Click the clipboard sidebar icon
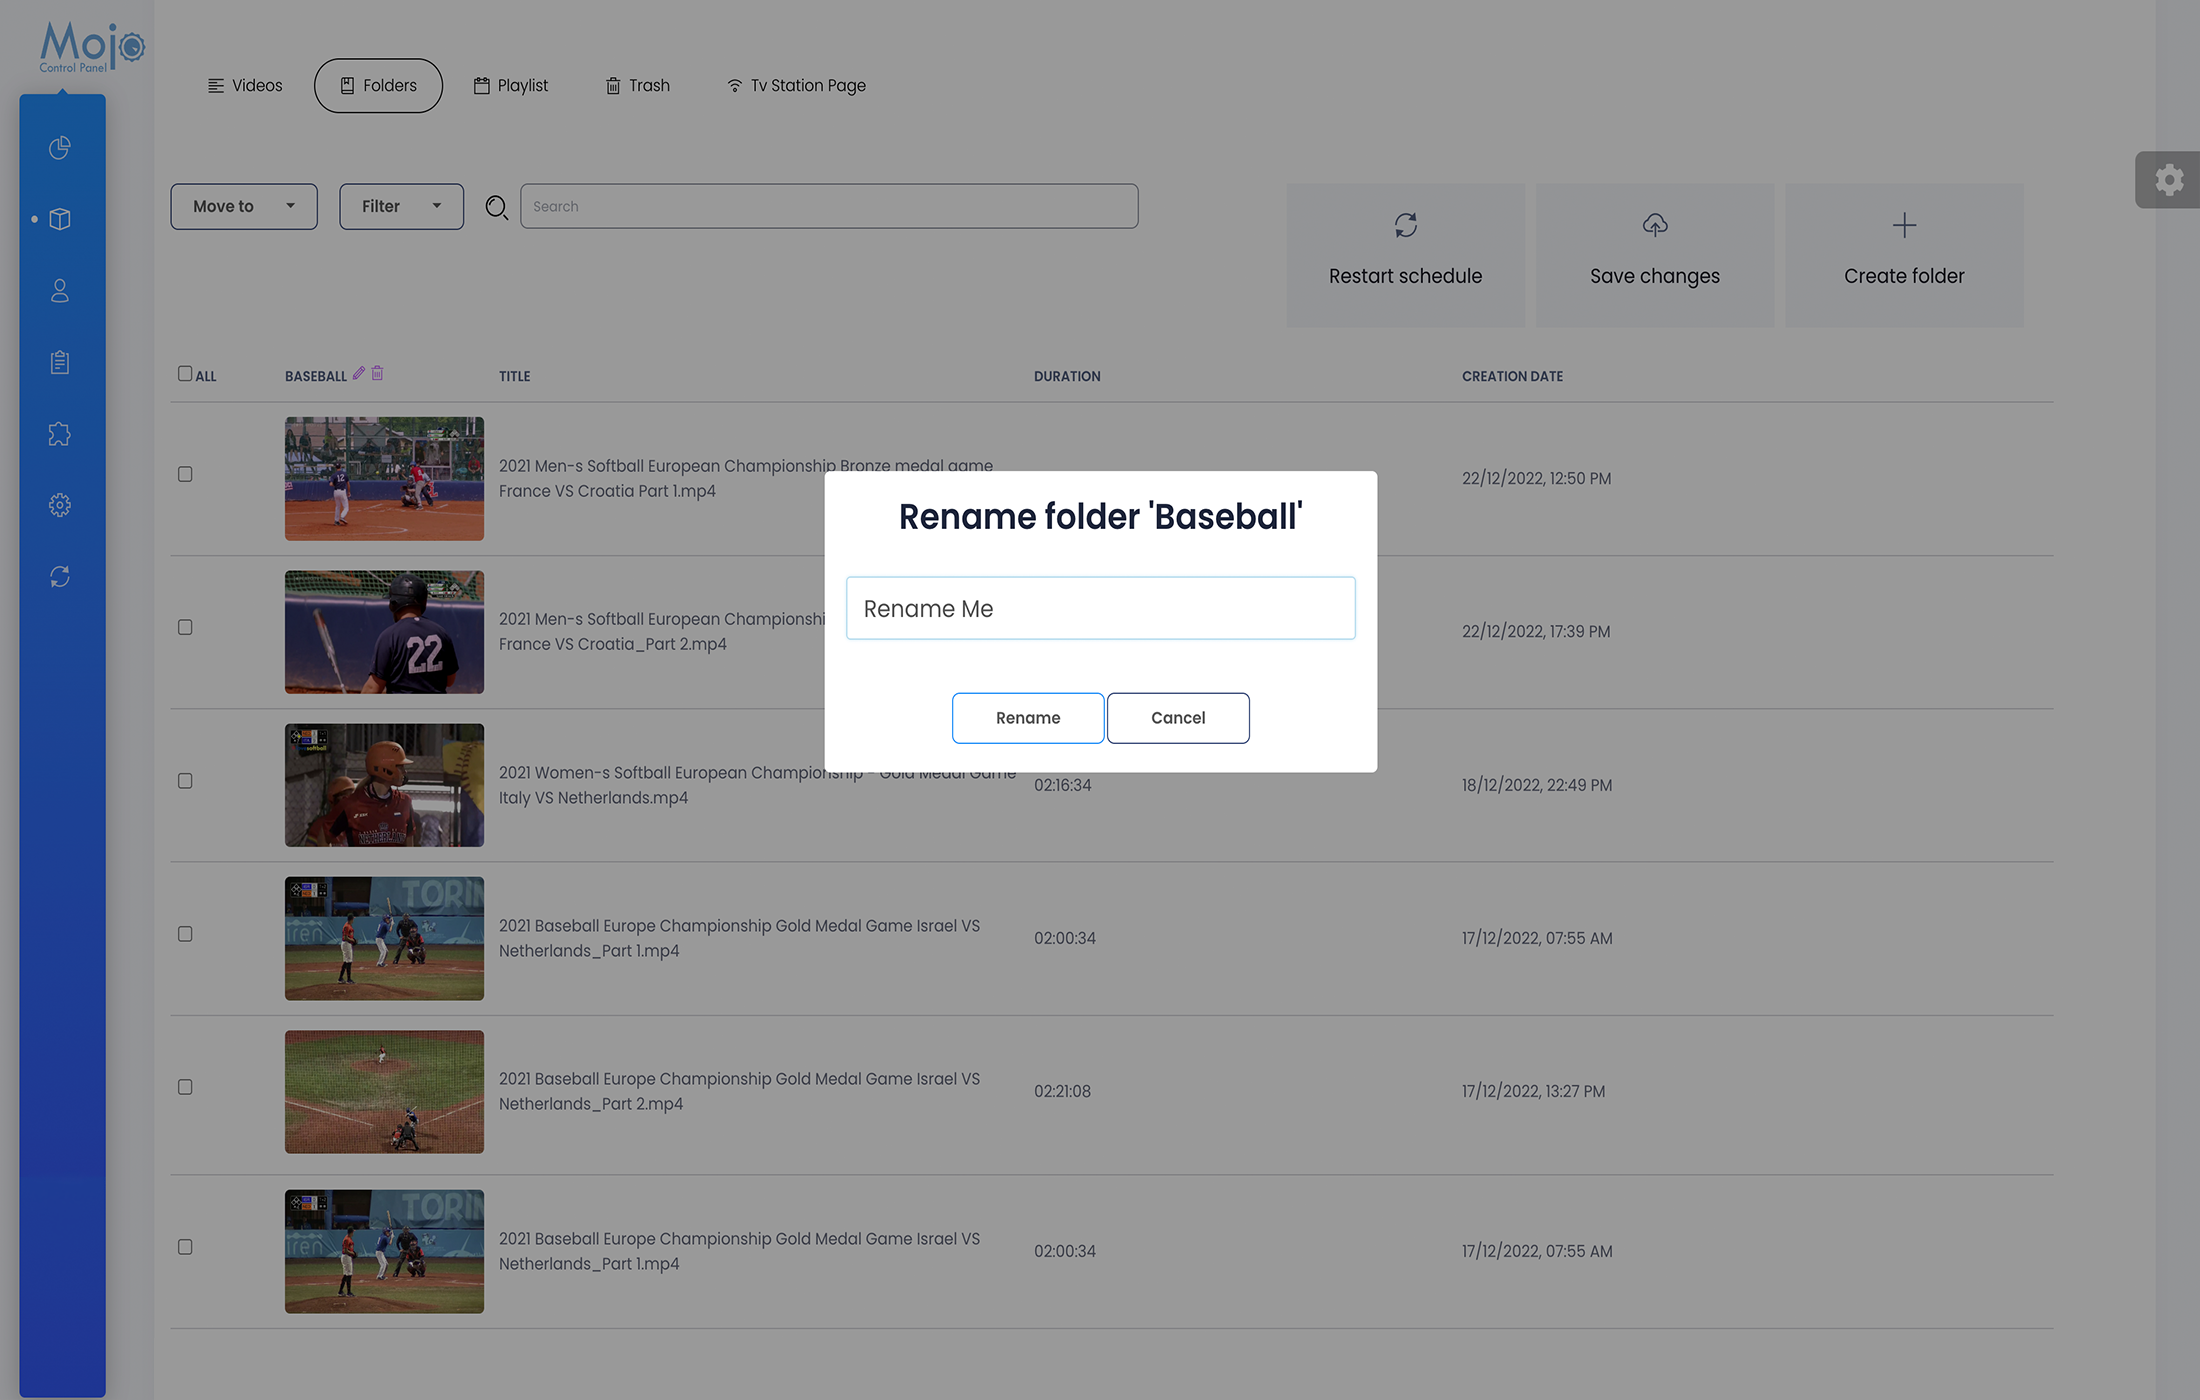2200x1400 pixels. [x=60, y=362]
